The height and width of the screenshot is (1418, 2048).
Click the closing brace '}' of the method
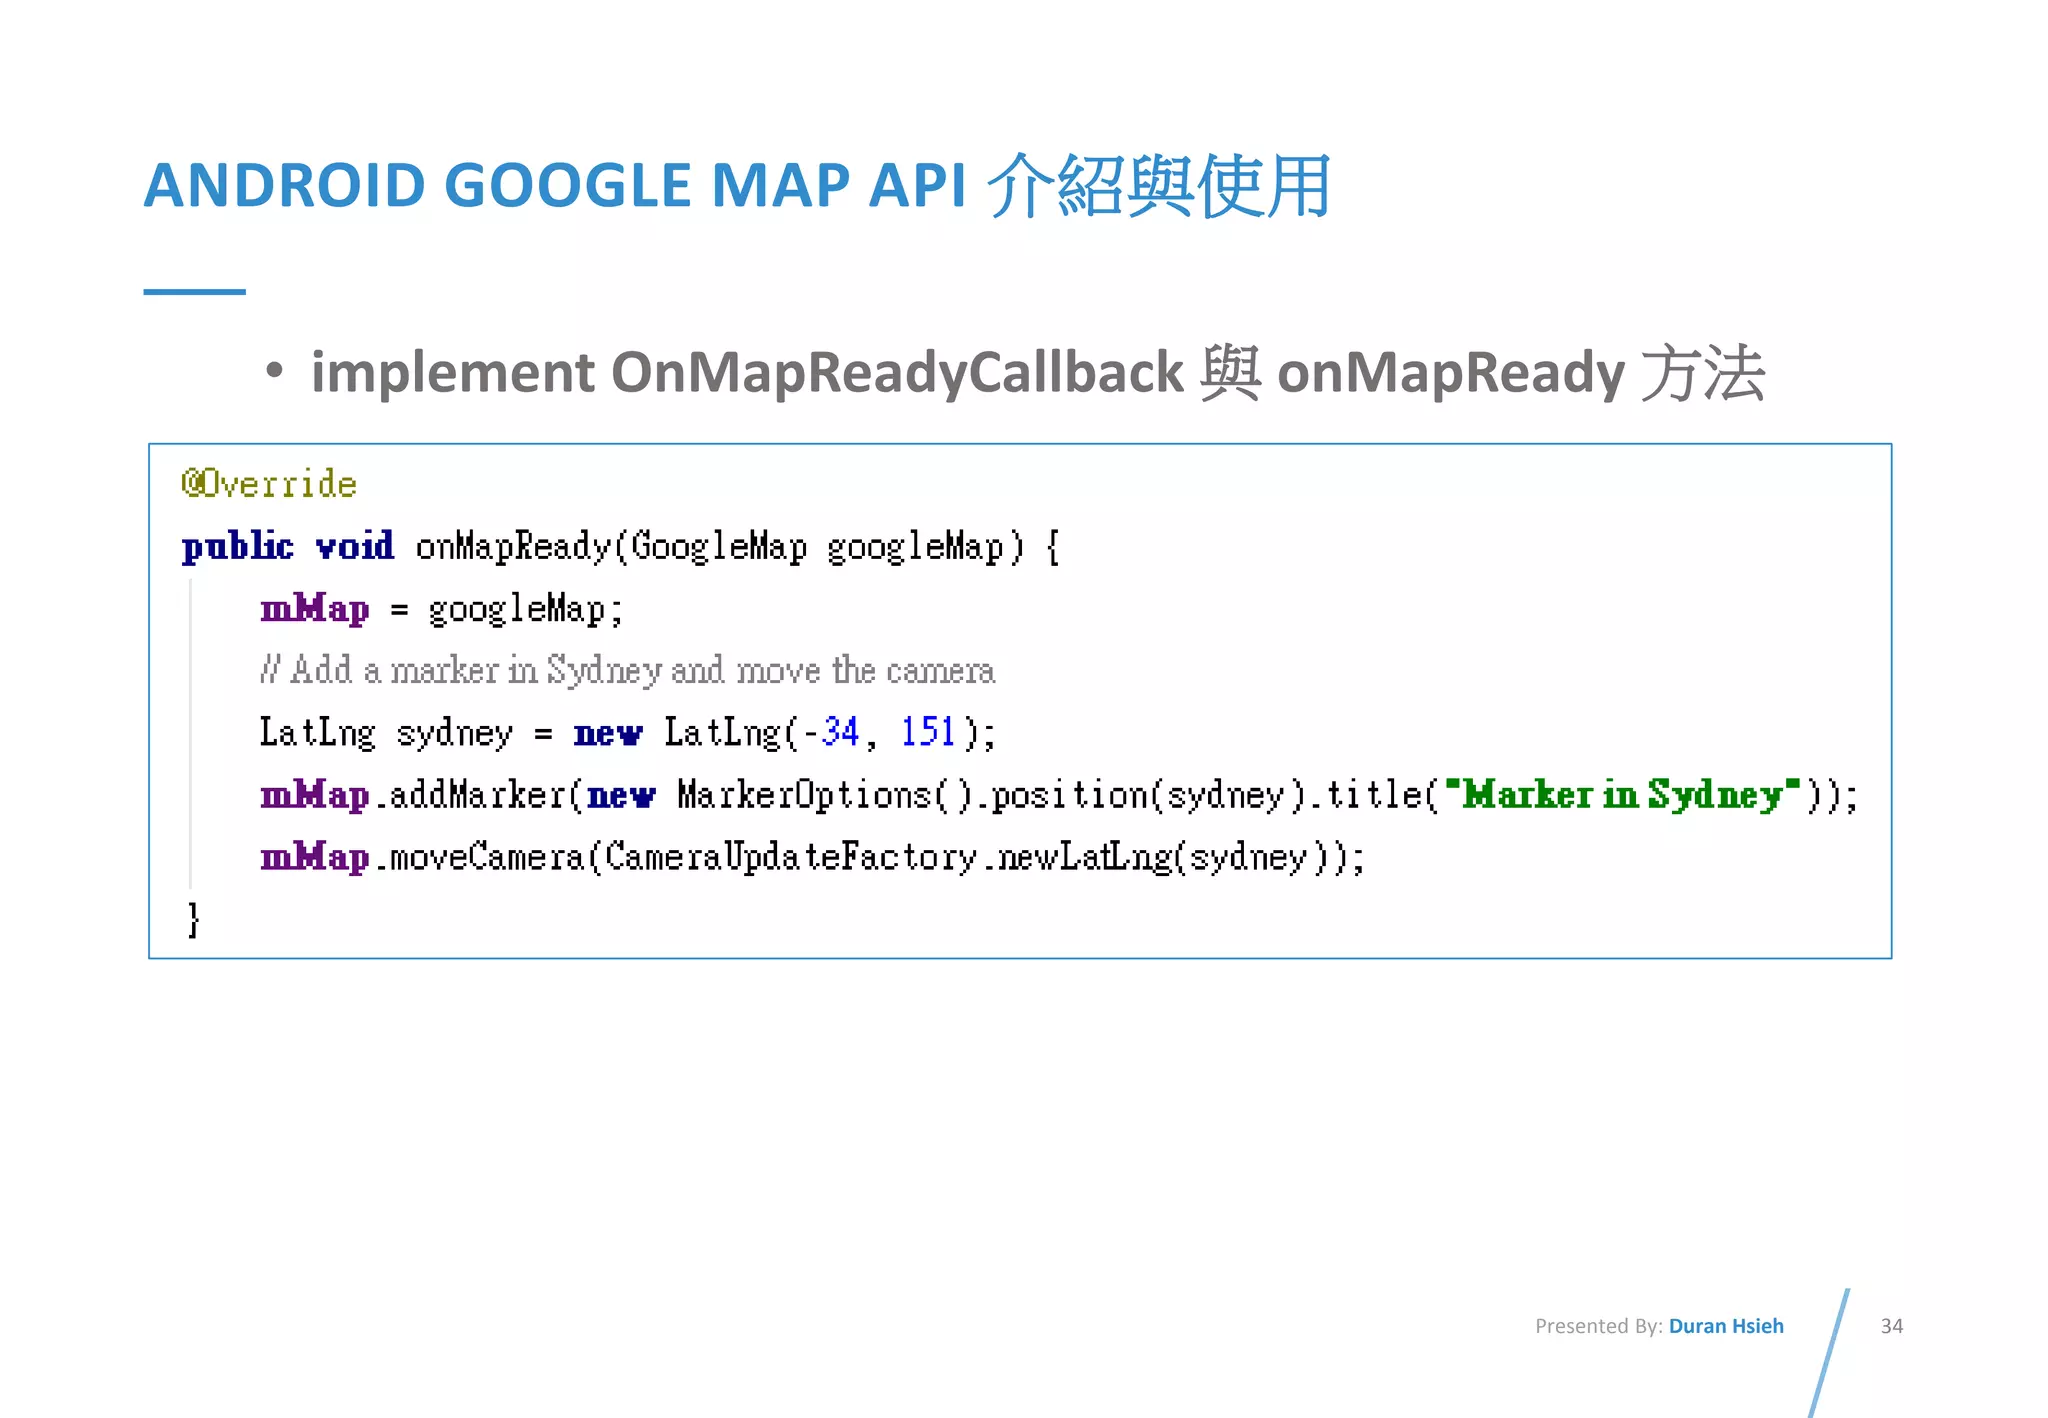click(x=193, y=919)
